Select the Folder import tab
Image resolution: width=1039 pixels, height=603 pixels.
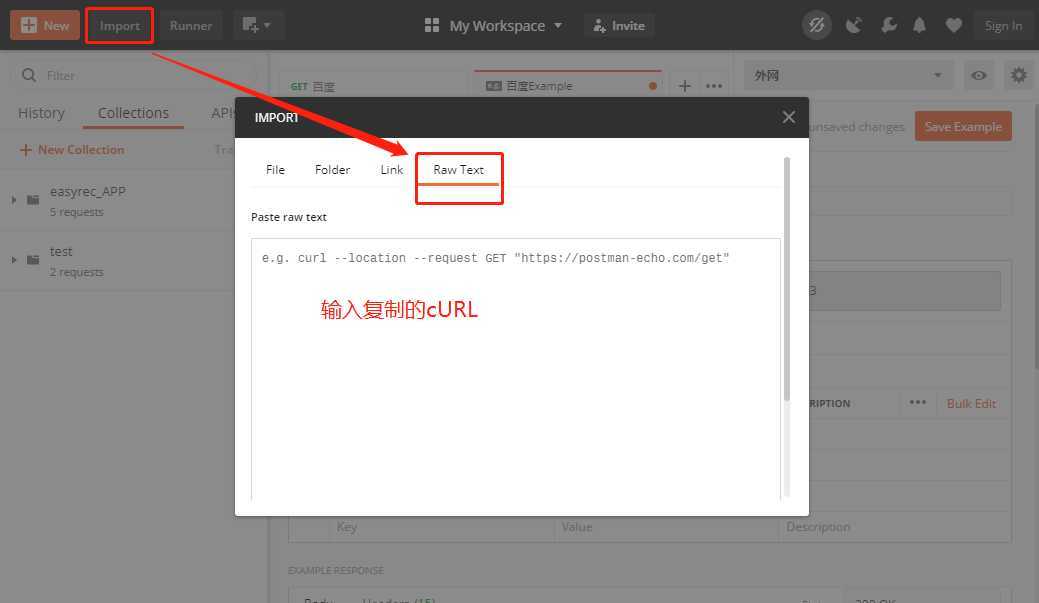(x=332, y=170)
